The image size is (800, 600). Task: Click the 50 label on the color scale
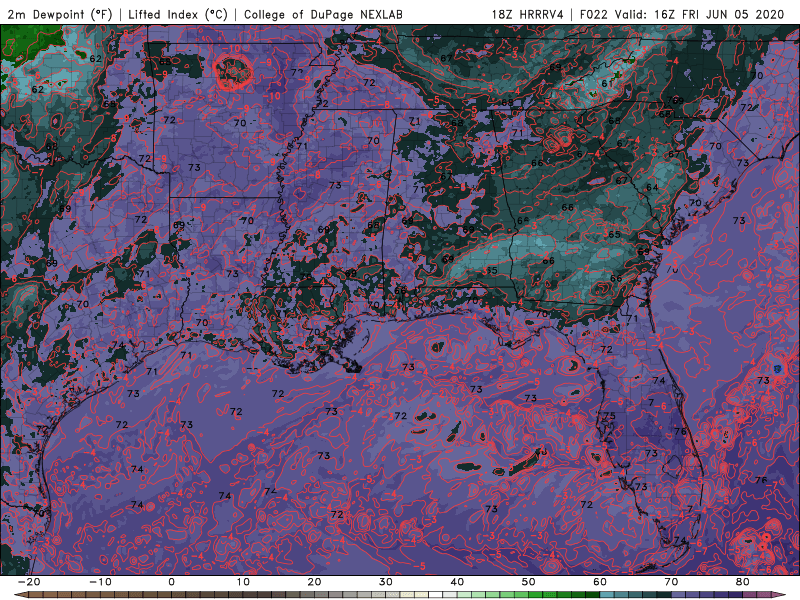point(529,582)
